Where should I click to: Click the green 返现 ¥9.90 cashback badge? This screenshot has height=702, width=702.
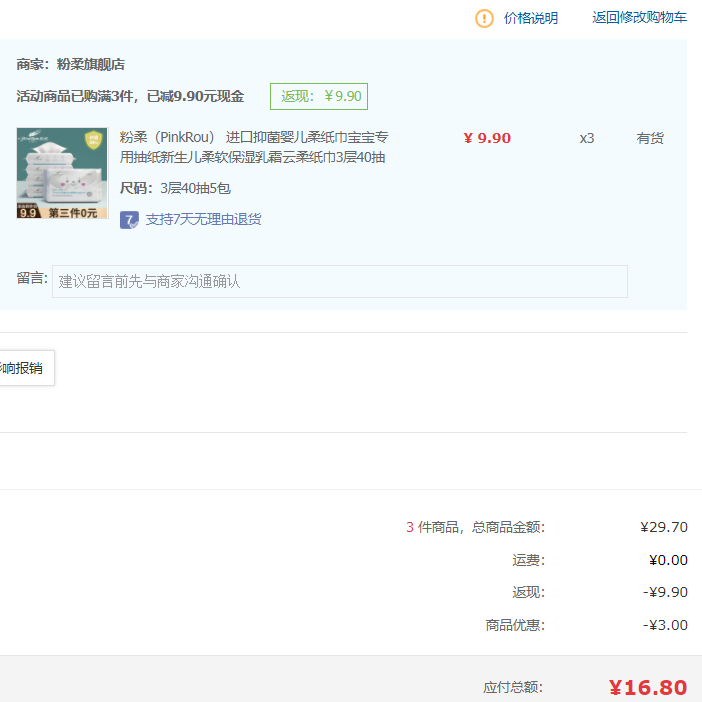pos(319,96)
